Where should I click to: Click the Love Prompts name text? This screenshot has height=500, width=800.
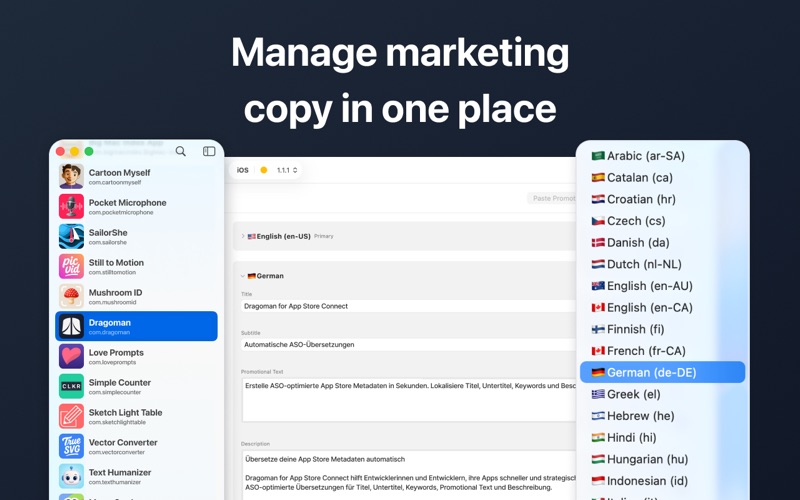(116, 353)
